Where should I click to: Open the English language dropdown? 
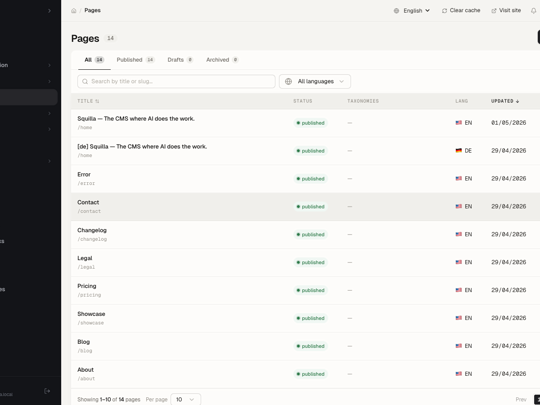(412, 11)
